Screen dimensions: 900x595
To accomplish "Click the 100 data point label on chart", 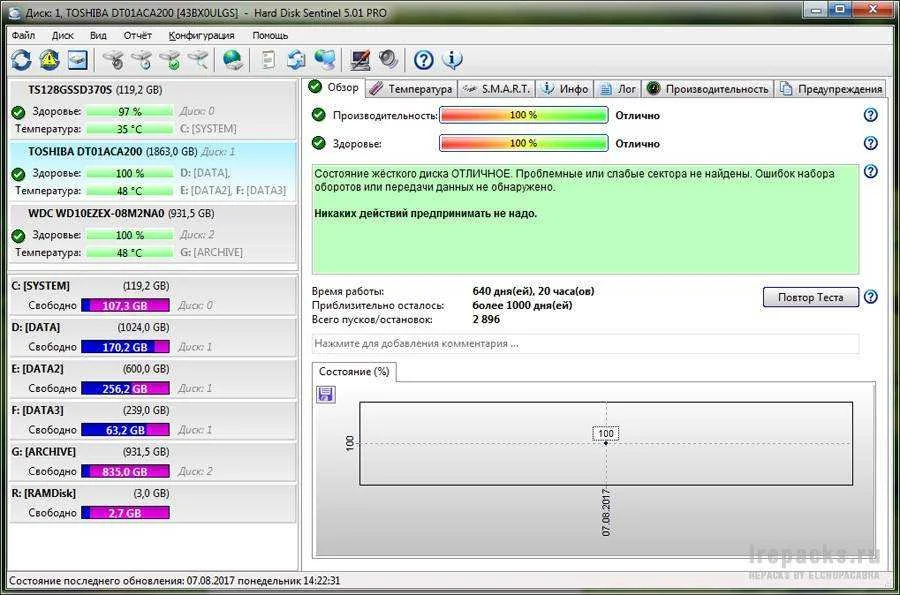I will (606, 434).
